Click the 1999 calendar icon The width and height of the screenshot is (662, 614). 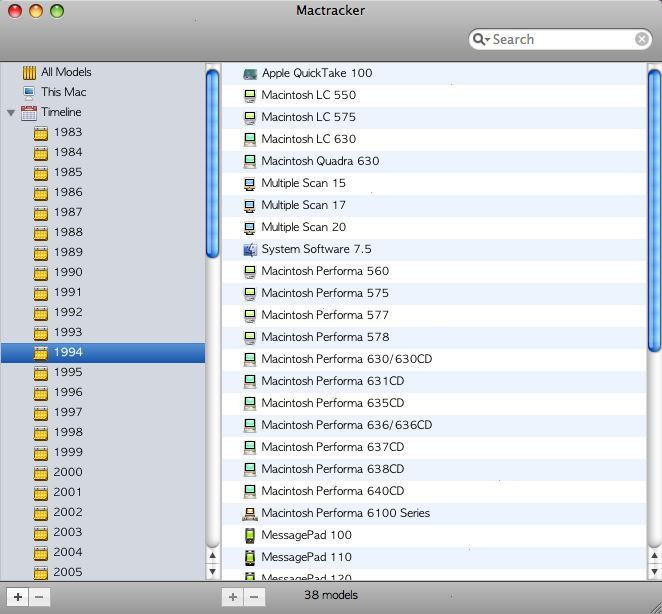click(41, 453)
